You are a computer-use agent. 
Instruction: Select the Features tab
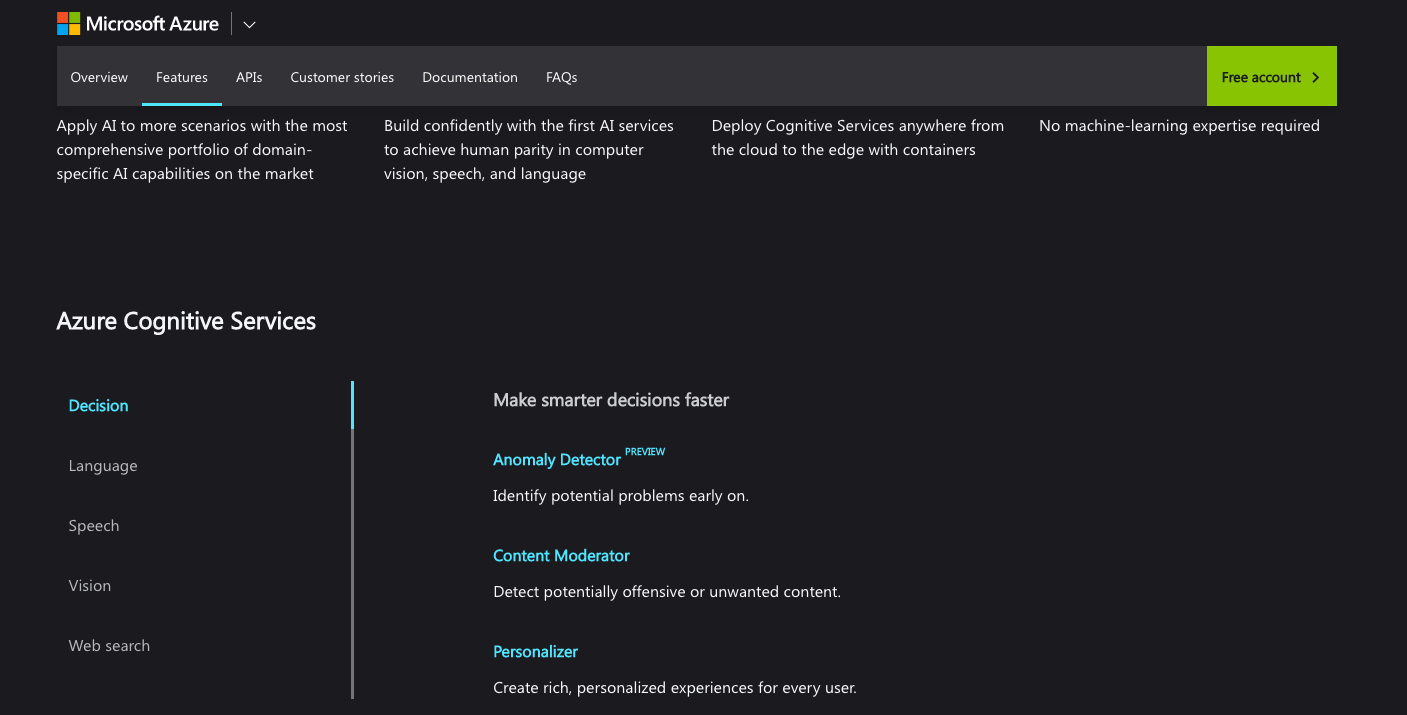coord(182,77)
